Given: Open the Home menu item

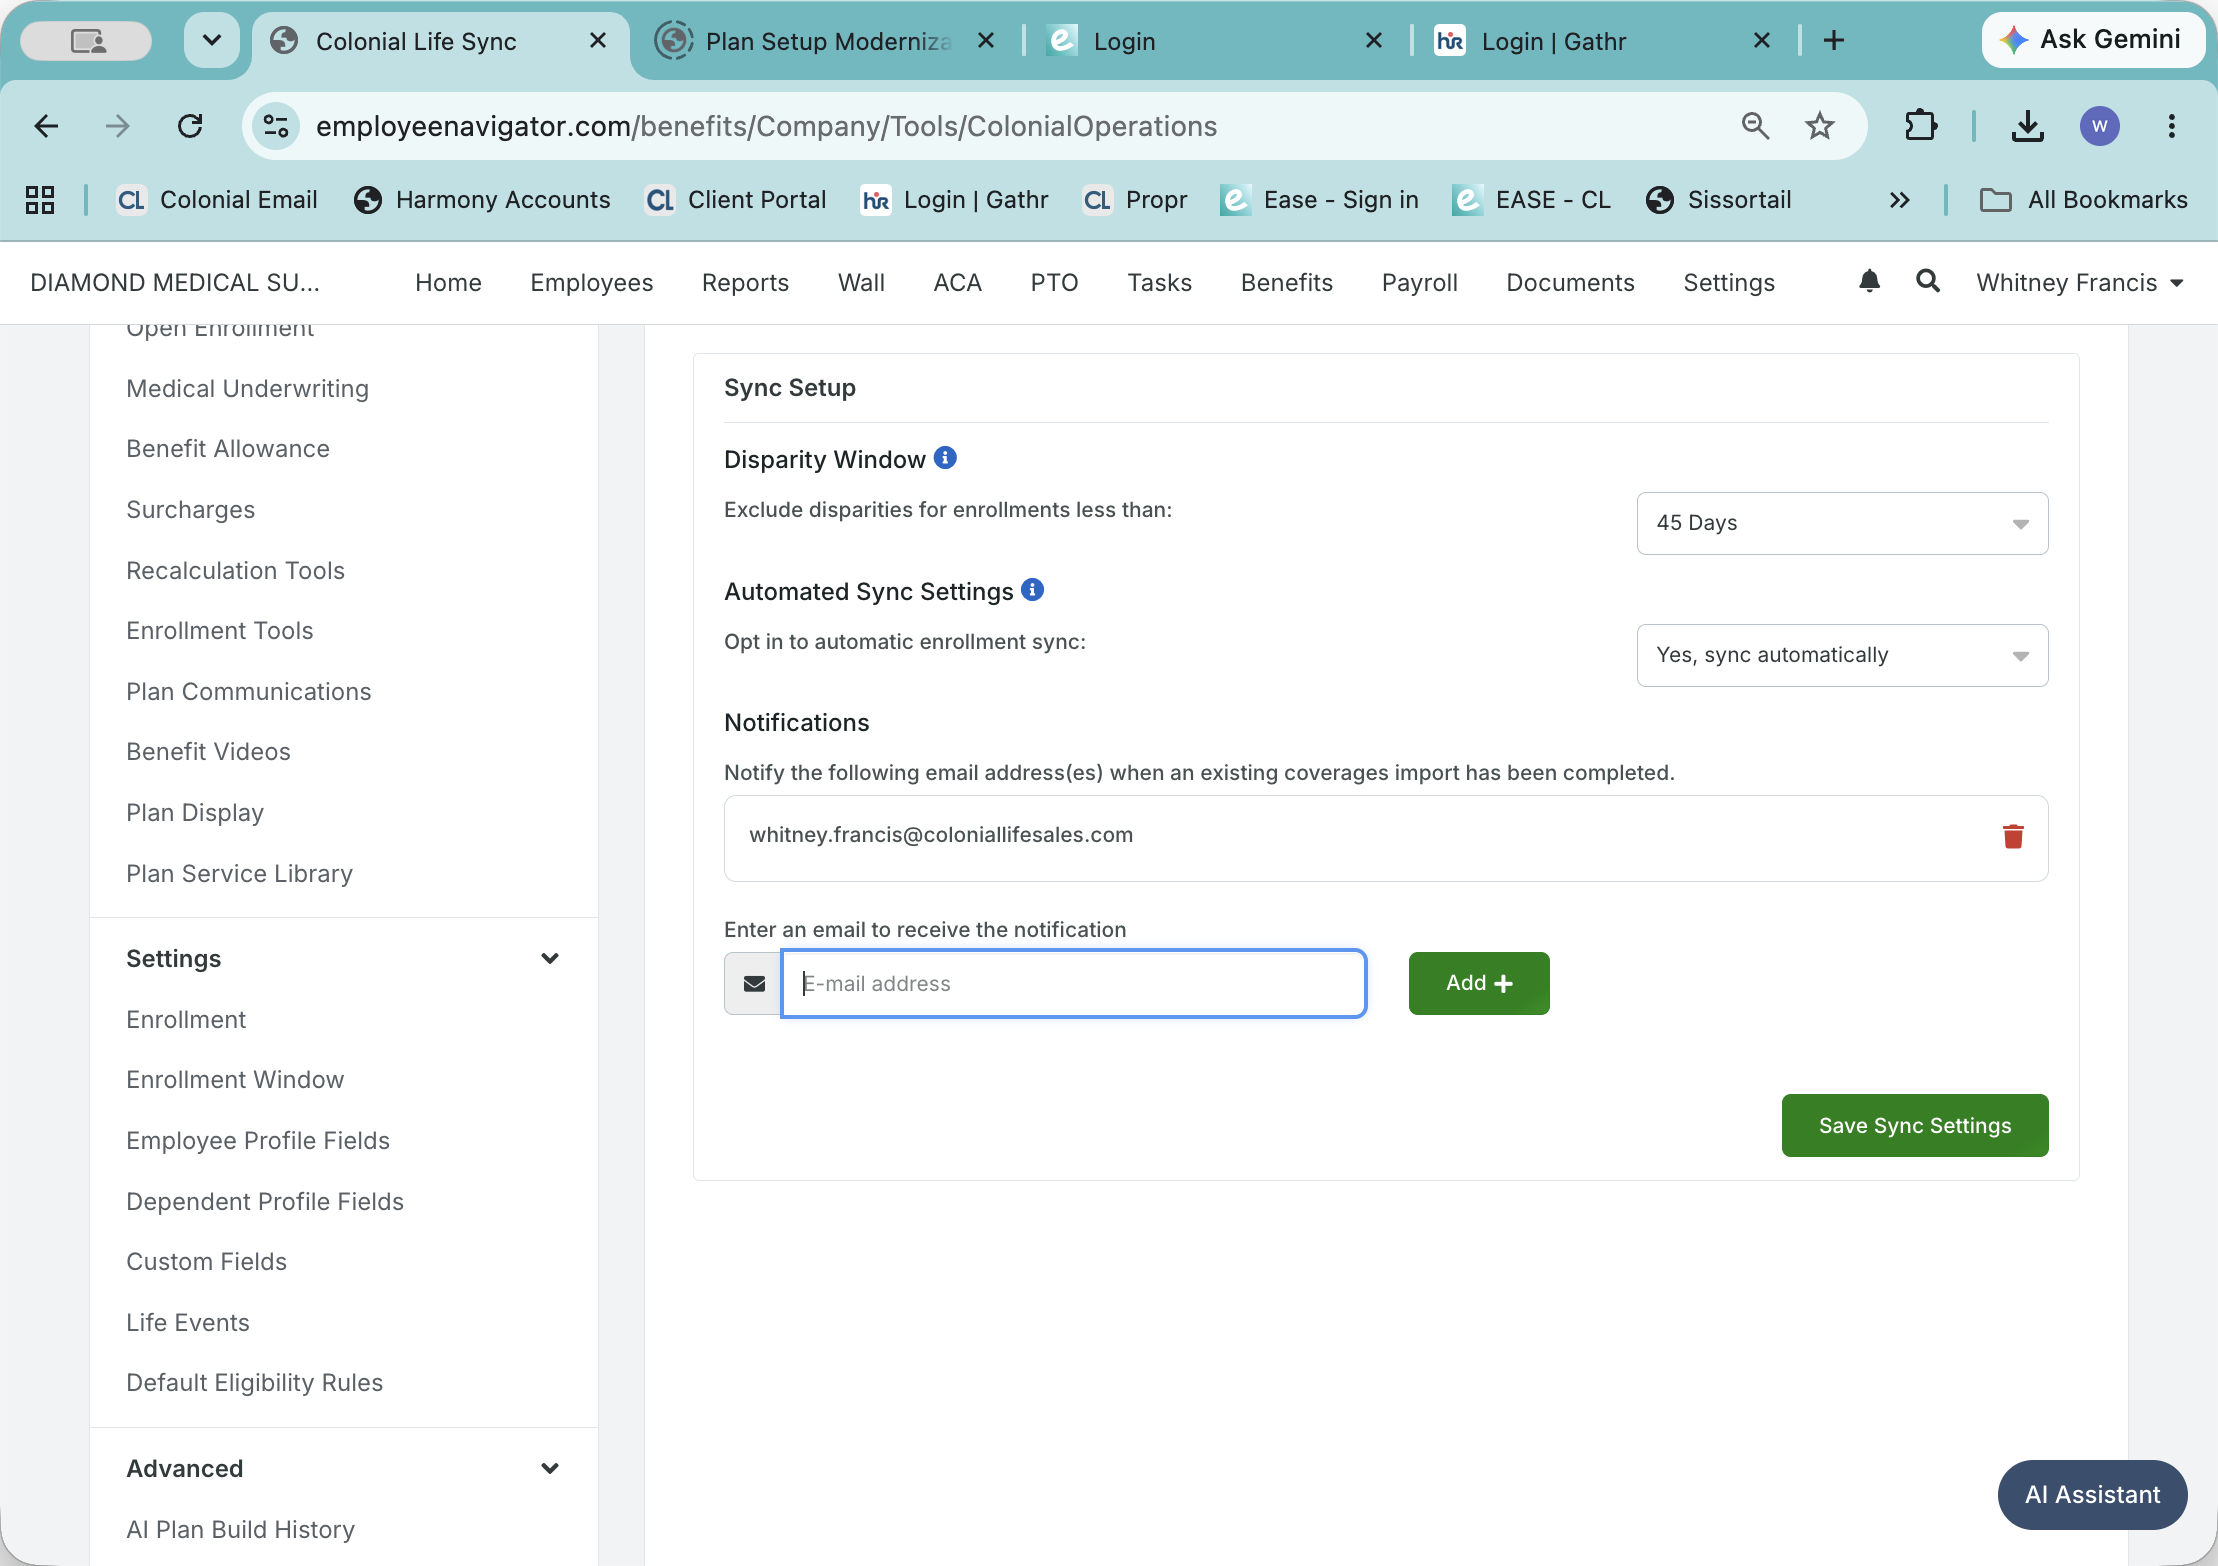Looking at the screenshot, I should tap(448, 283).
